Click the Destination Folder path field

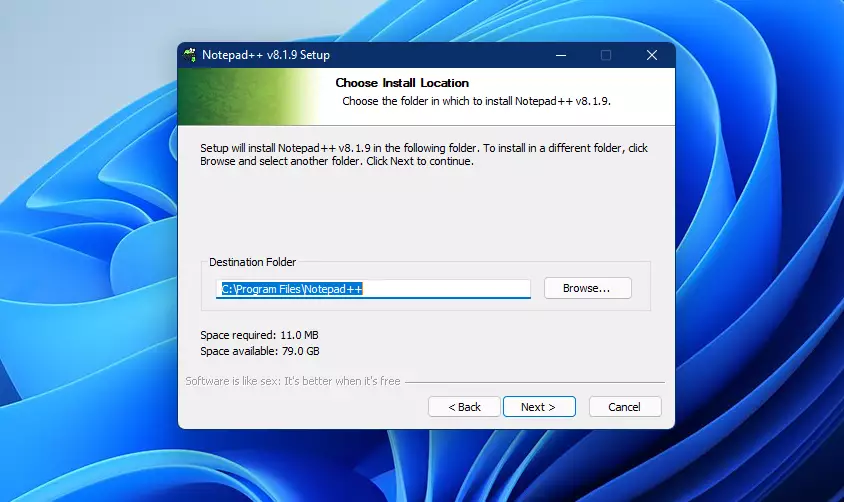coord(373,289)
